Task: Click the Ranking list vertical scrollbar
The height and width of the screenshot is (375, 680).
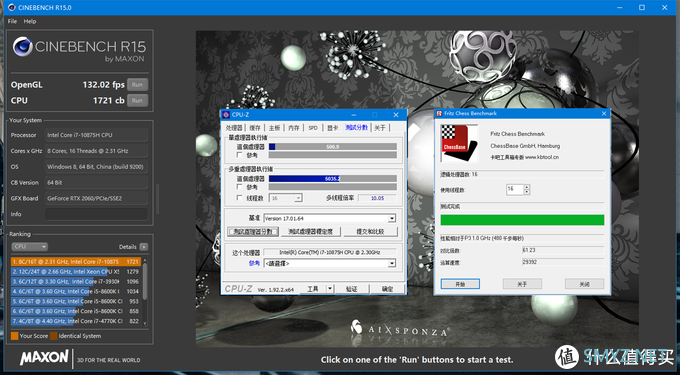Action: [x=145, y=291]
